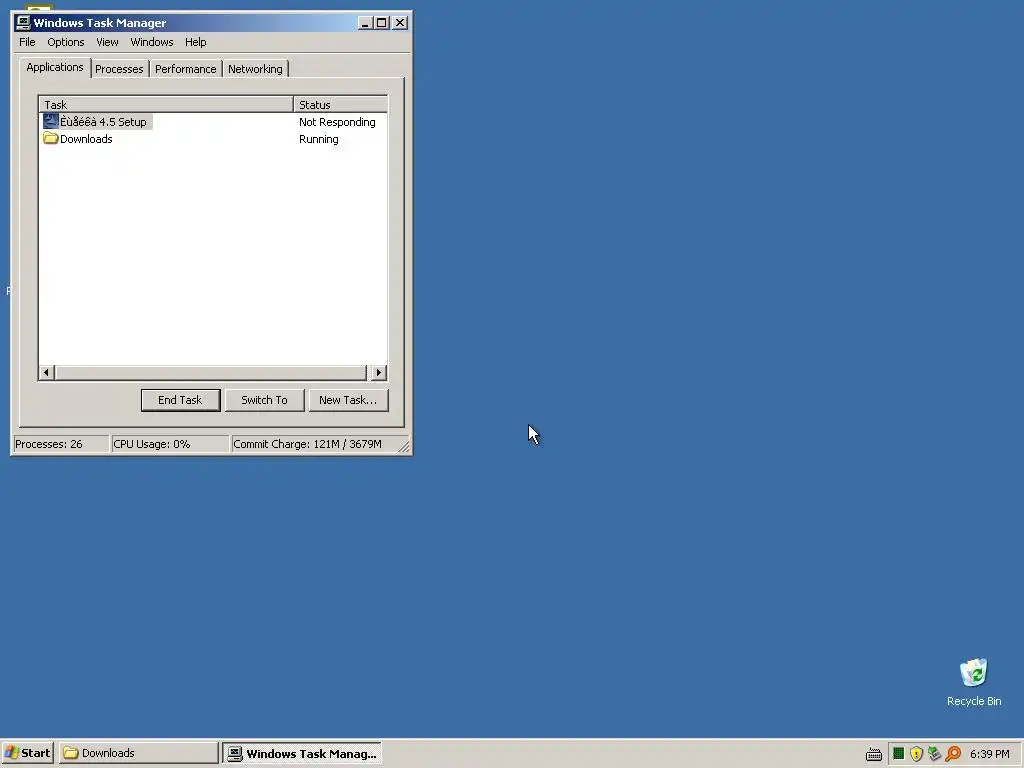Image resolution: width=1024 pixels, height=768 pixels.
Task: Switch to the Networking tab
Action: pyautogui.click(x=255, y=69)
